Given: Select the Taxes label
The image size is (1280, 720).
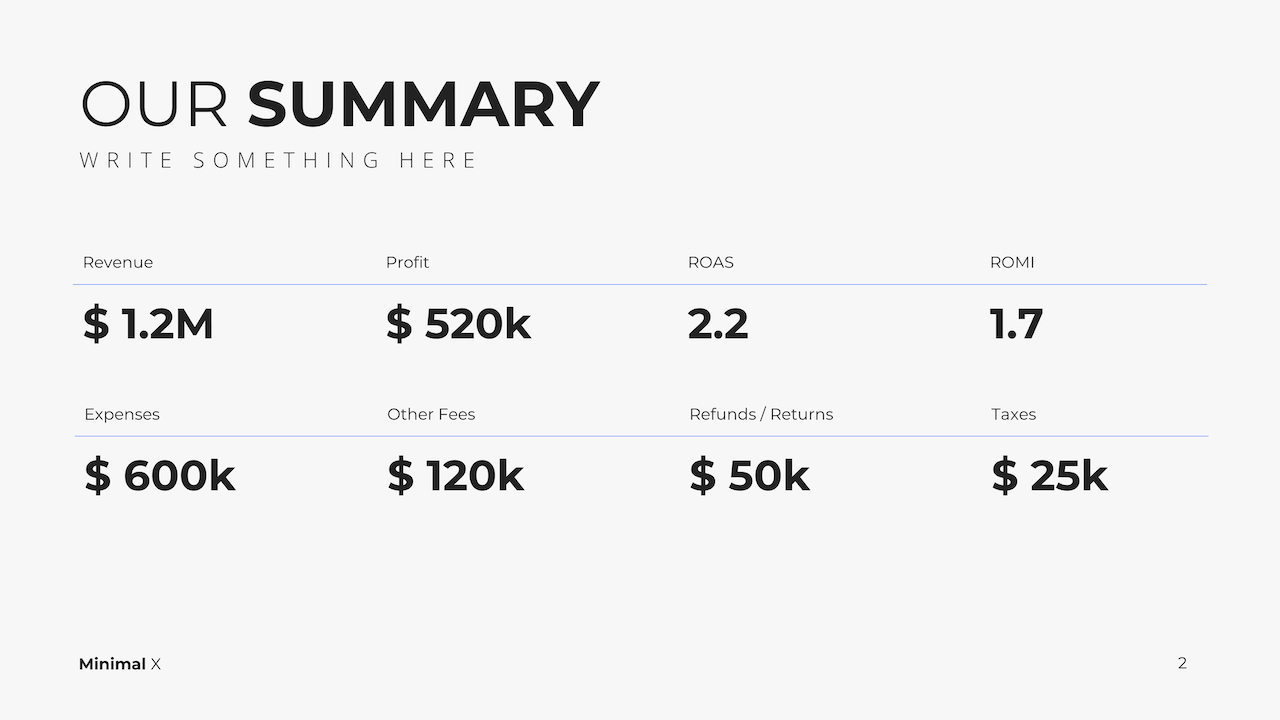Looking at the screenshot, I should (x=1014, y=414).
